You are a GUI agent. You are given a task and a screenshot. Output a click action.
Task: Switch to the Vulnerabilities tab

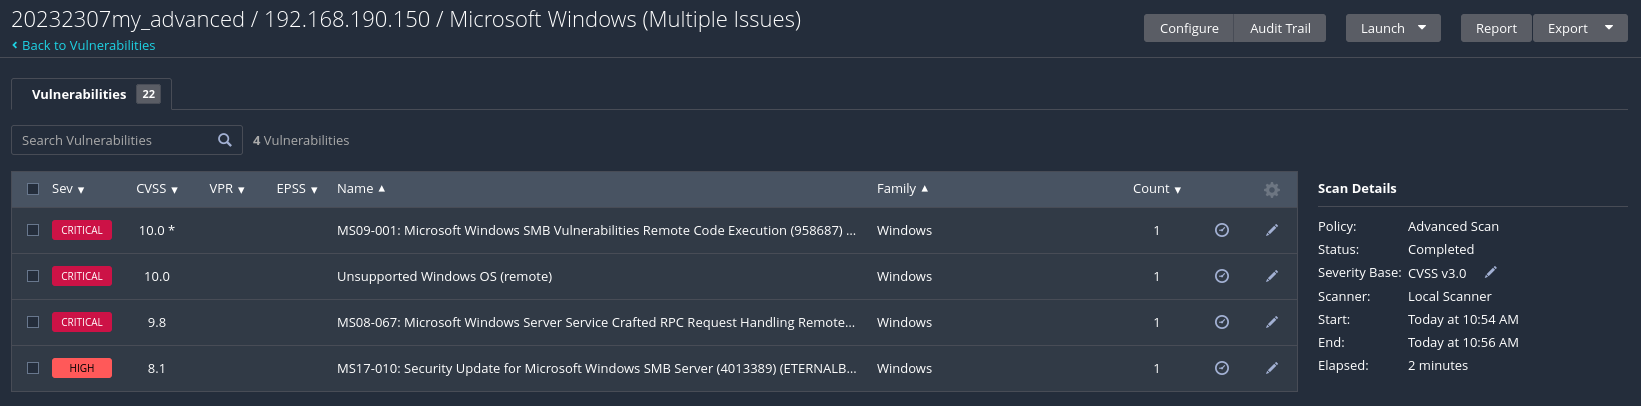[x=92, y=94]
